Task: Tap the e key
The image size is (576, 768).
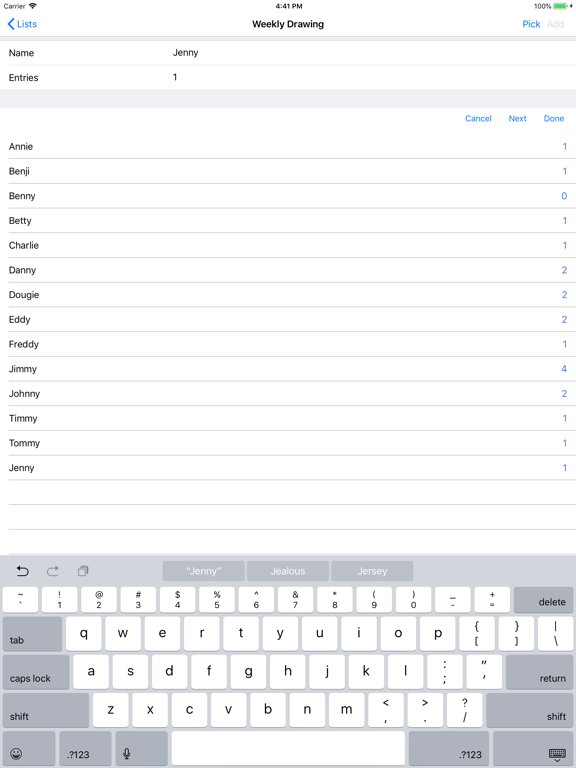Action: tap(162, 634)
